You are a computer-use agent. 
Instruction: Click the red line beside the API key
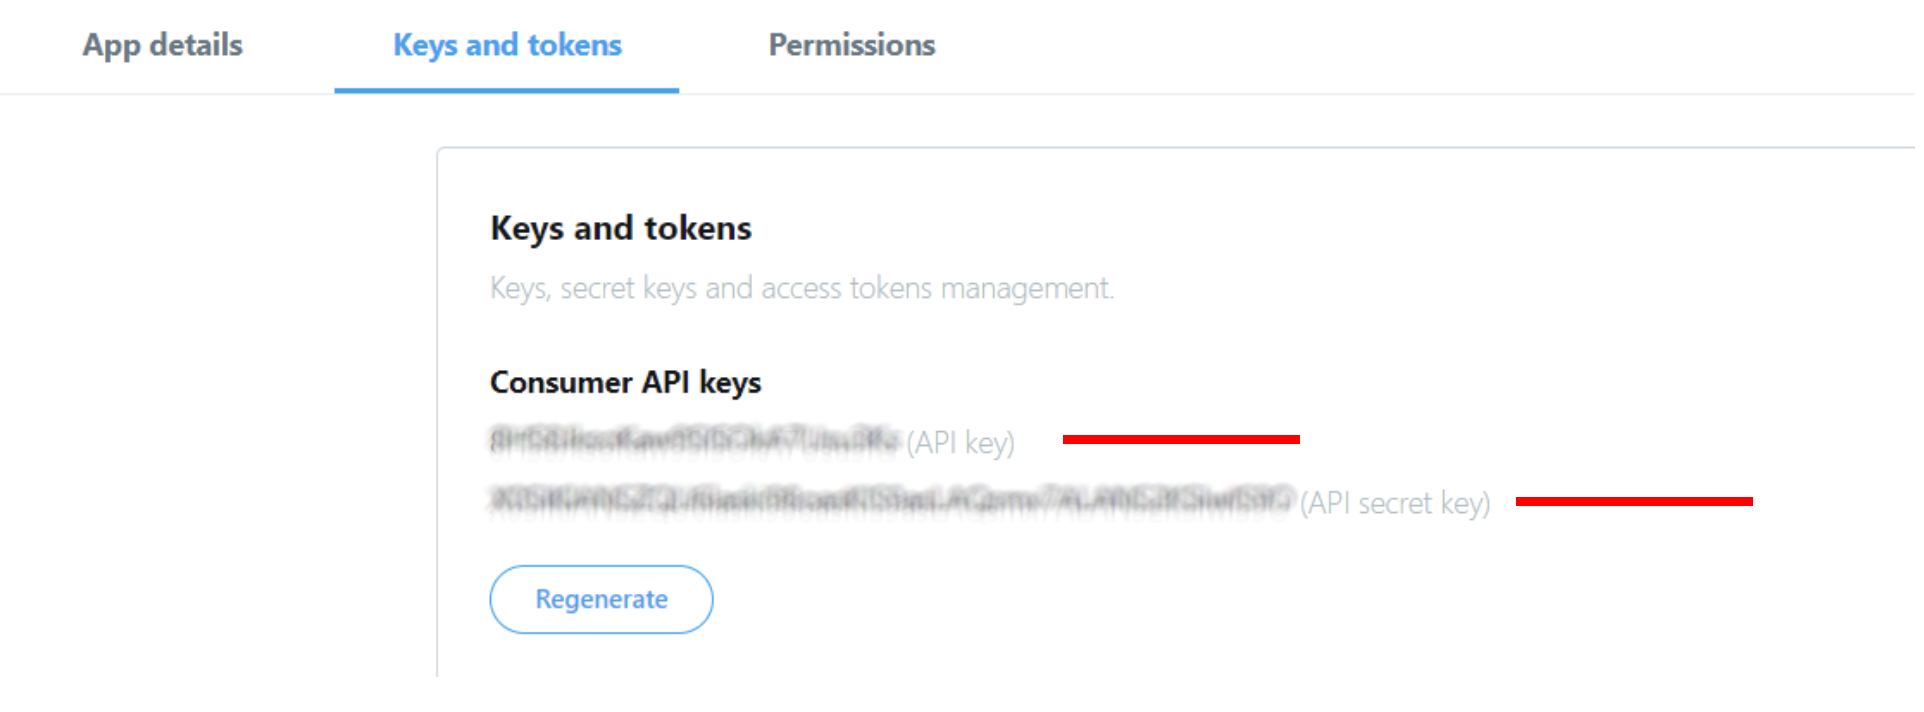(1180, 439)
